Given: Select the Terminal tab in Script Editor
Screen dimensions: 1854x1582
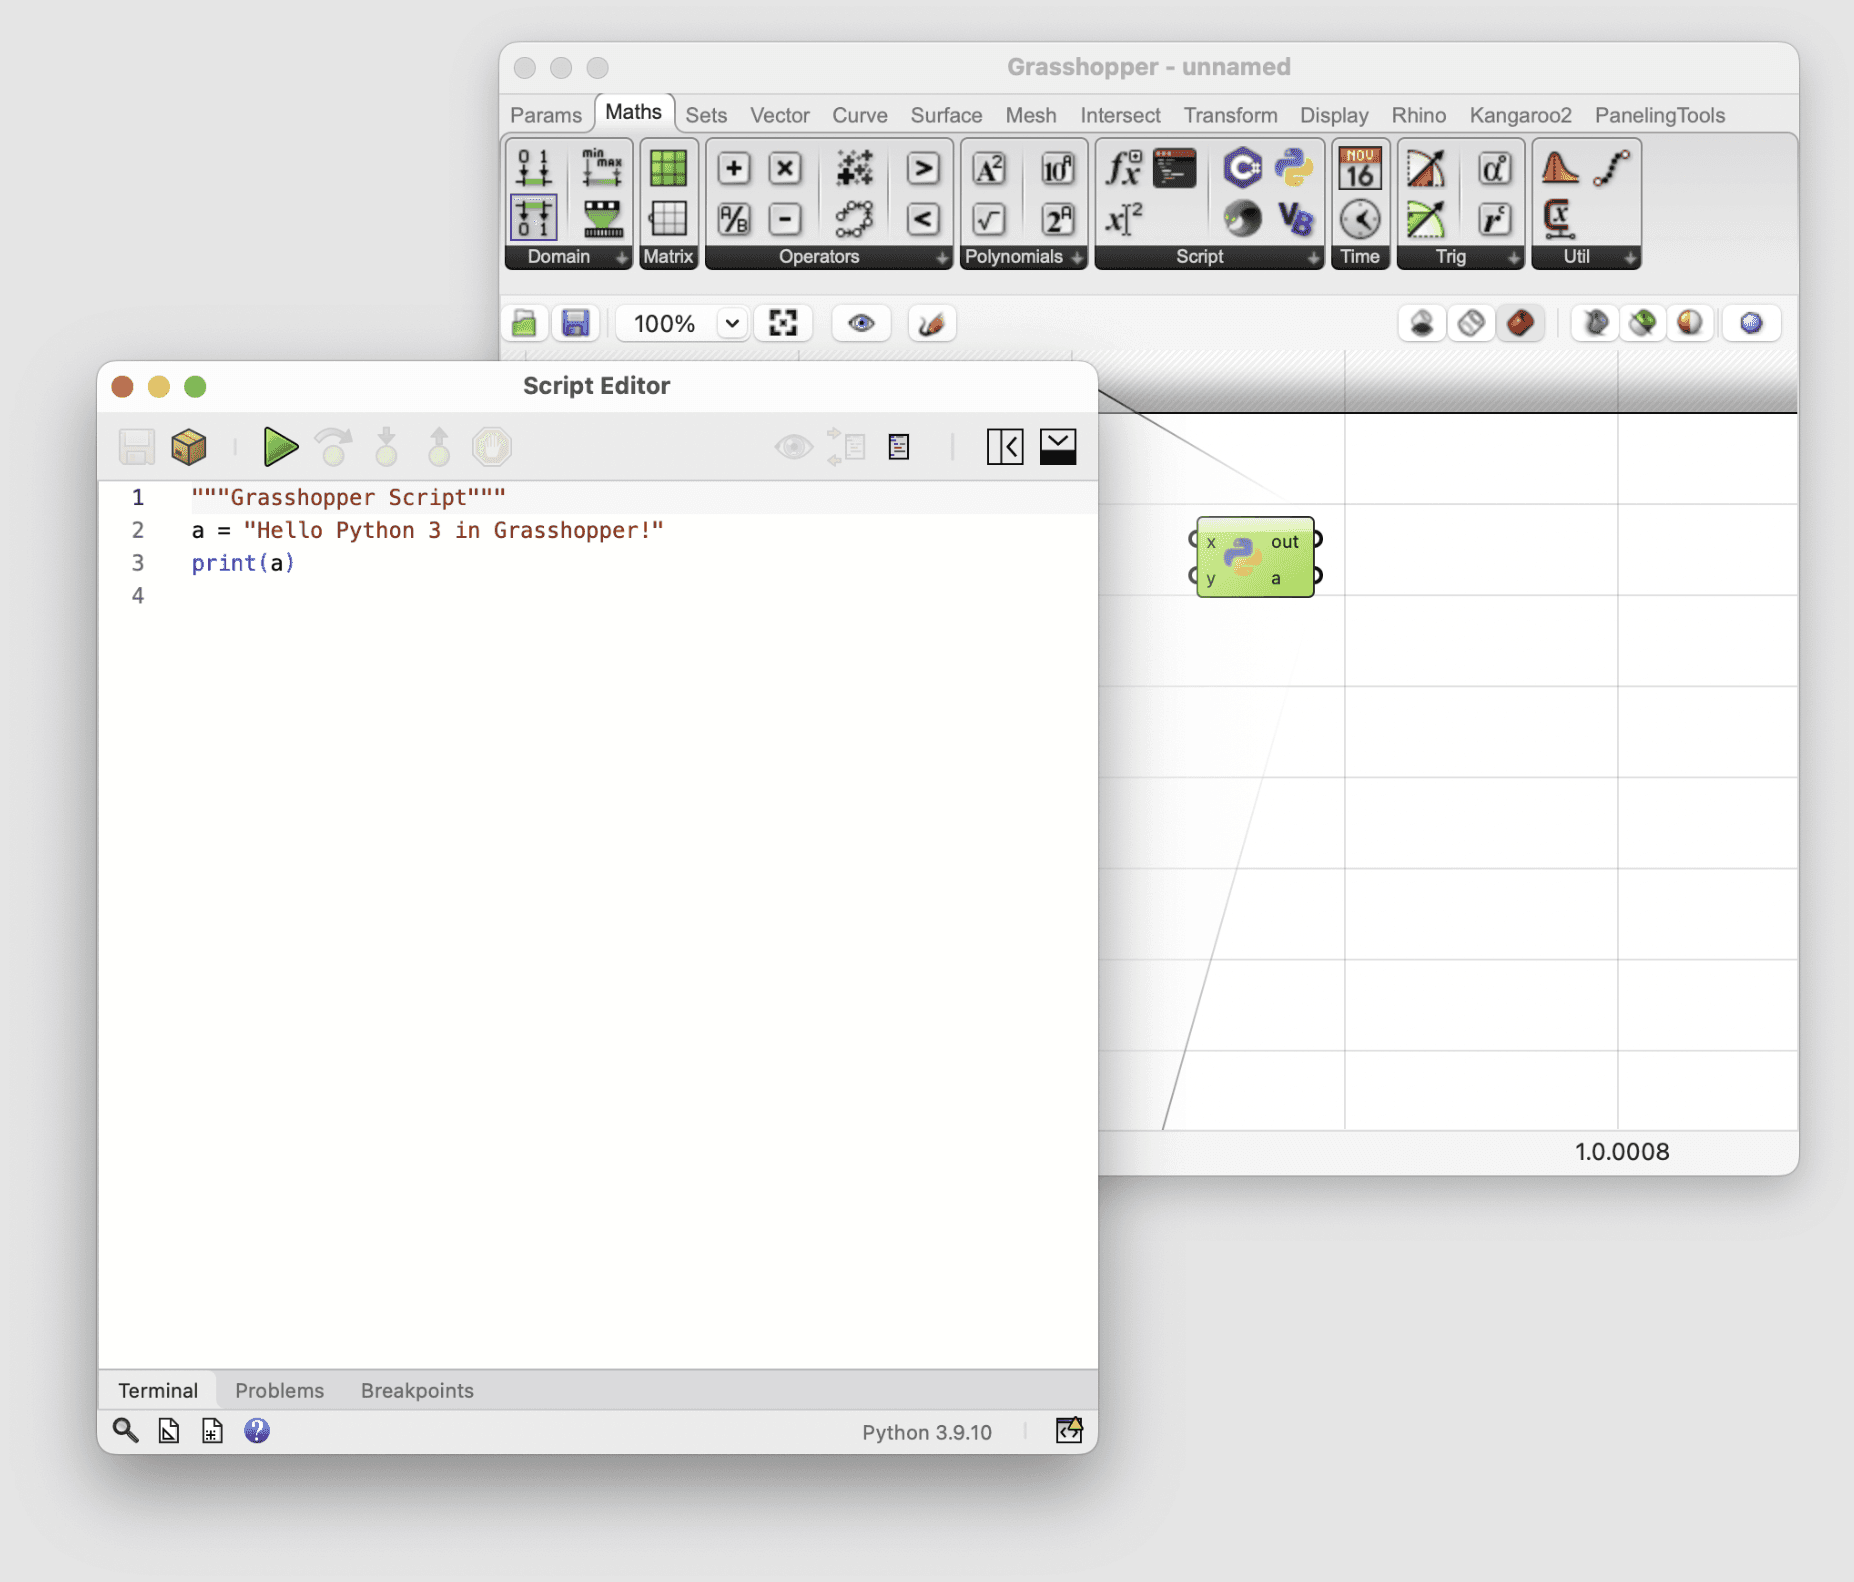Looking at the screenshot, I should 158,1390.
